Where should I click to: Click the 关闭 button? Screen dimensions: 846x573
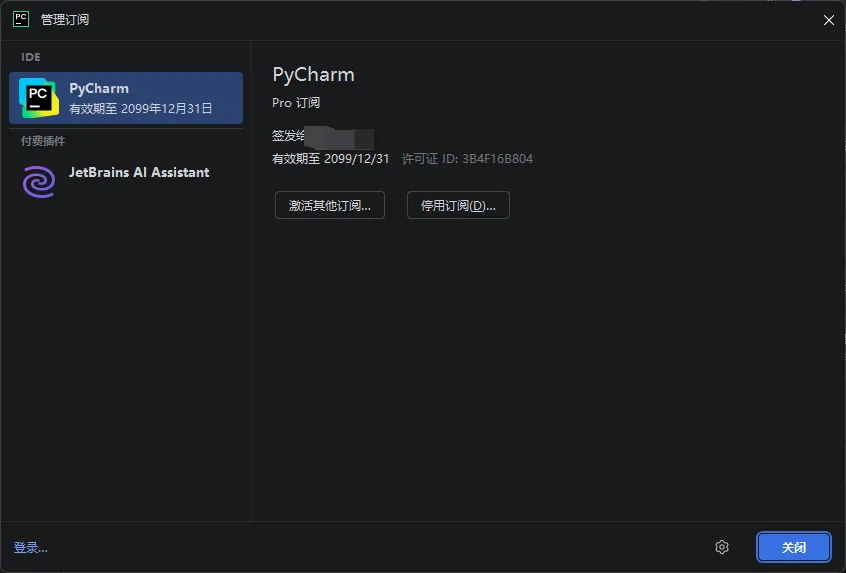(x=794, y=547)
